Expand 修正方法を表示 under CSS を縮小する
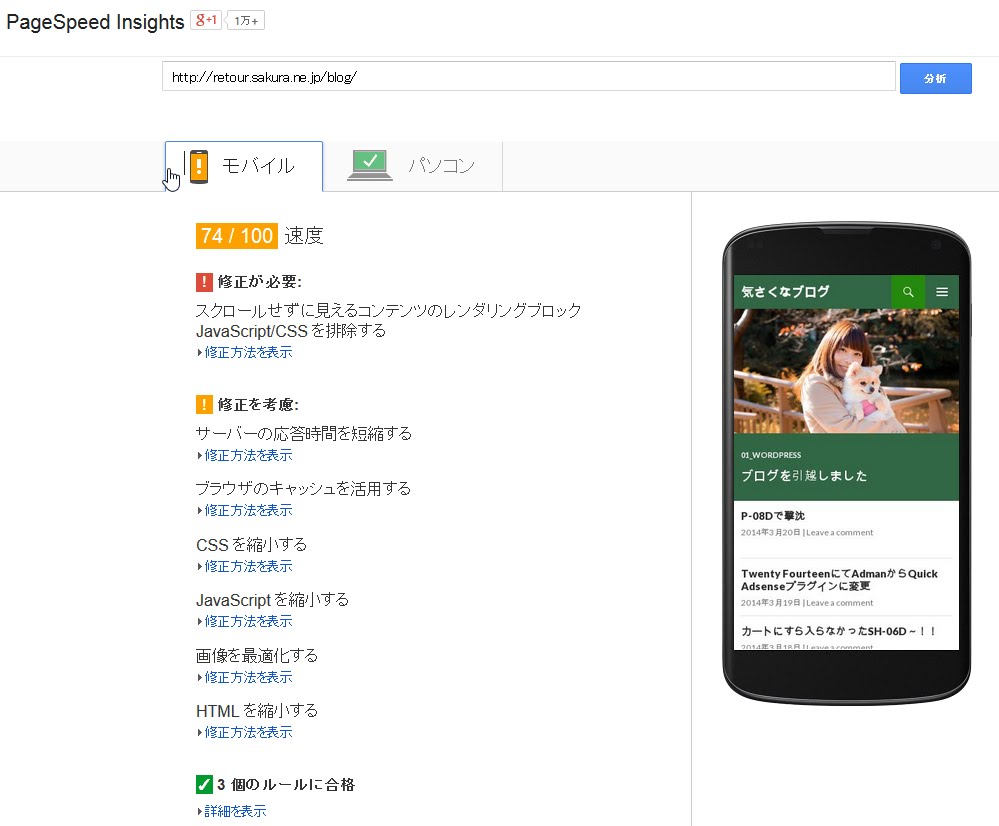 248,567
